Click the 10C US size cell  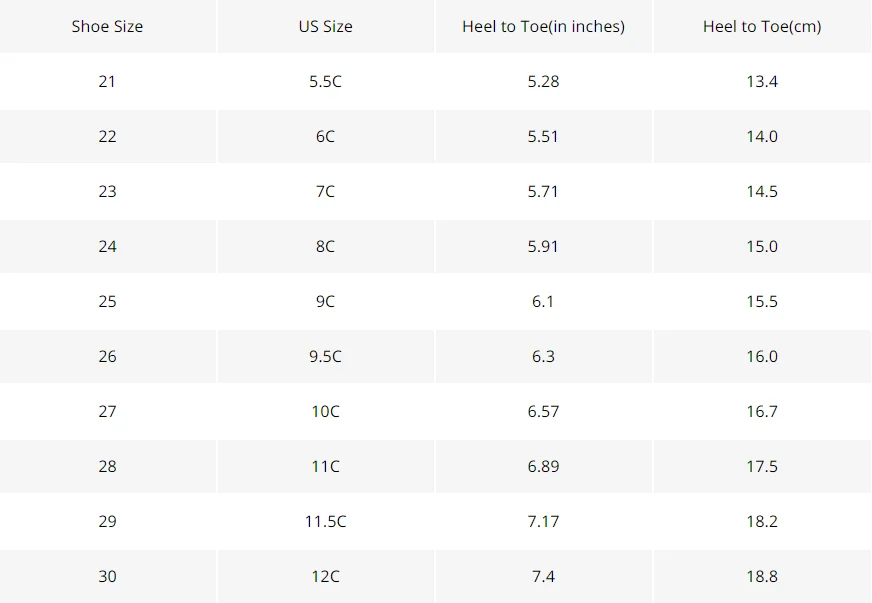[325, 411]
